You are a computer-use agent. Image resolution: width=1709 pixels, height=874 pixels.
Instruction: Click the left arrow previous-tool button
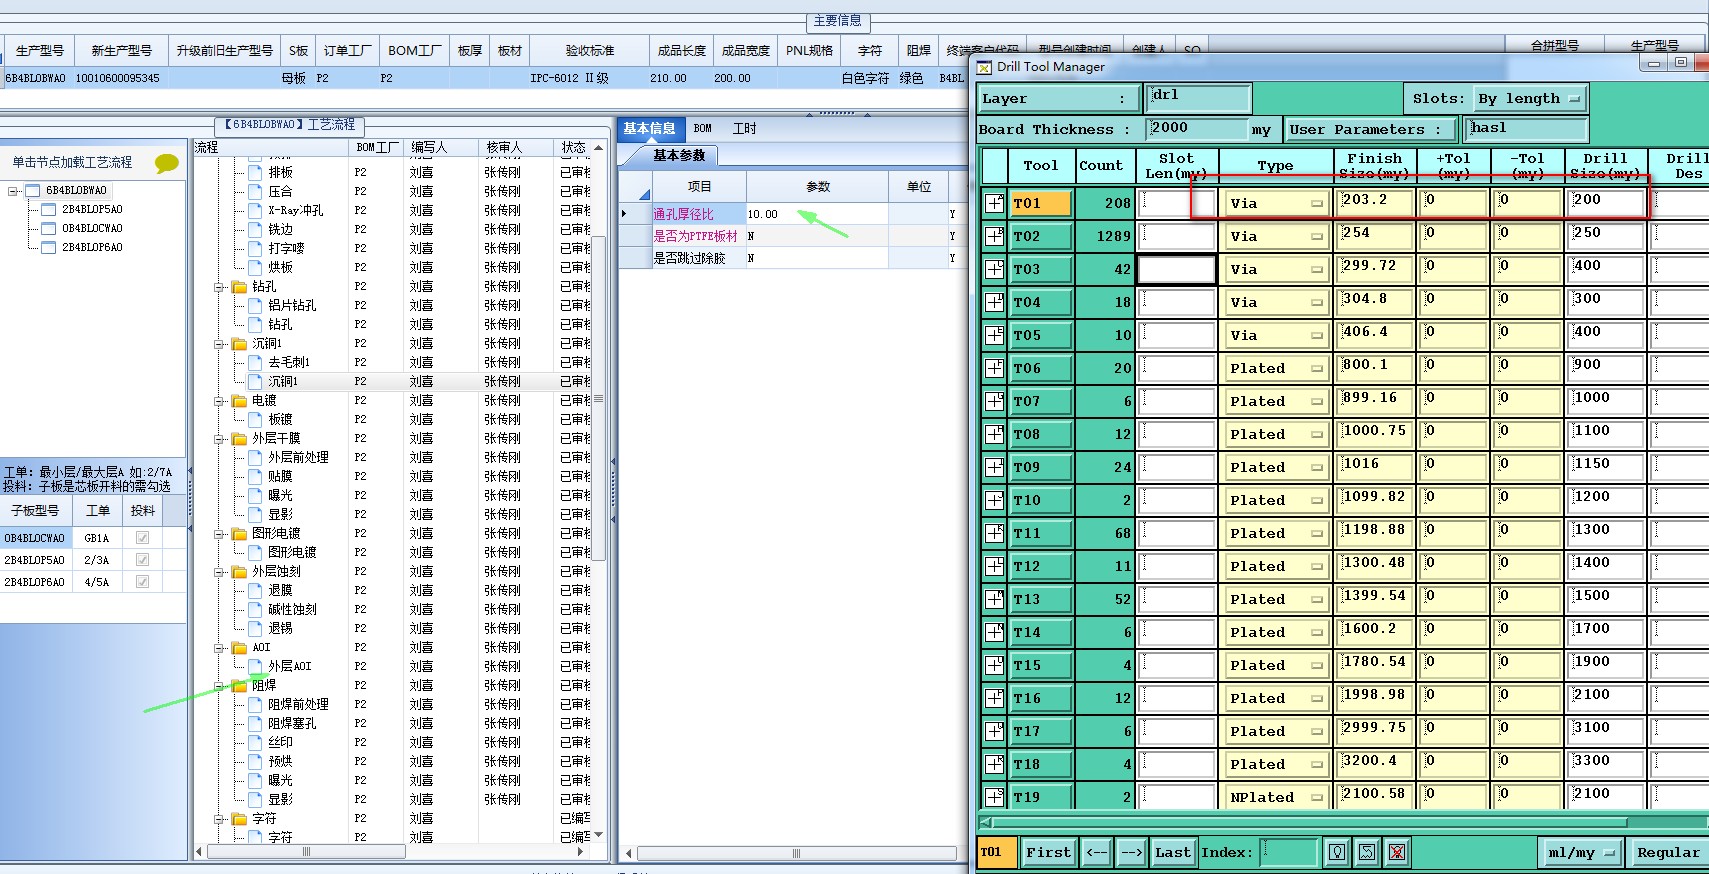click(x=1096, y=852)
